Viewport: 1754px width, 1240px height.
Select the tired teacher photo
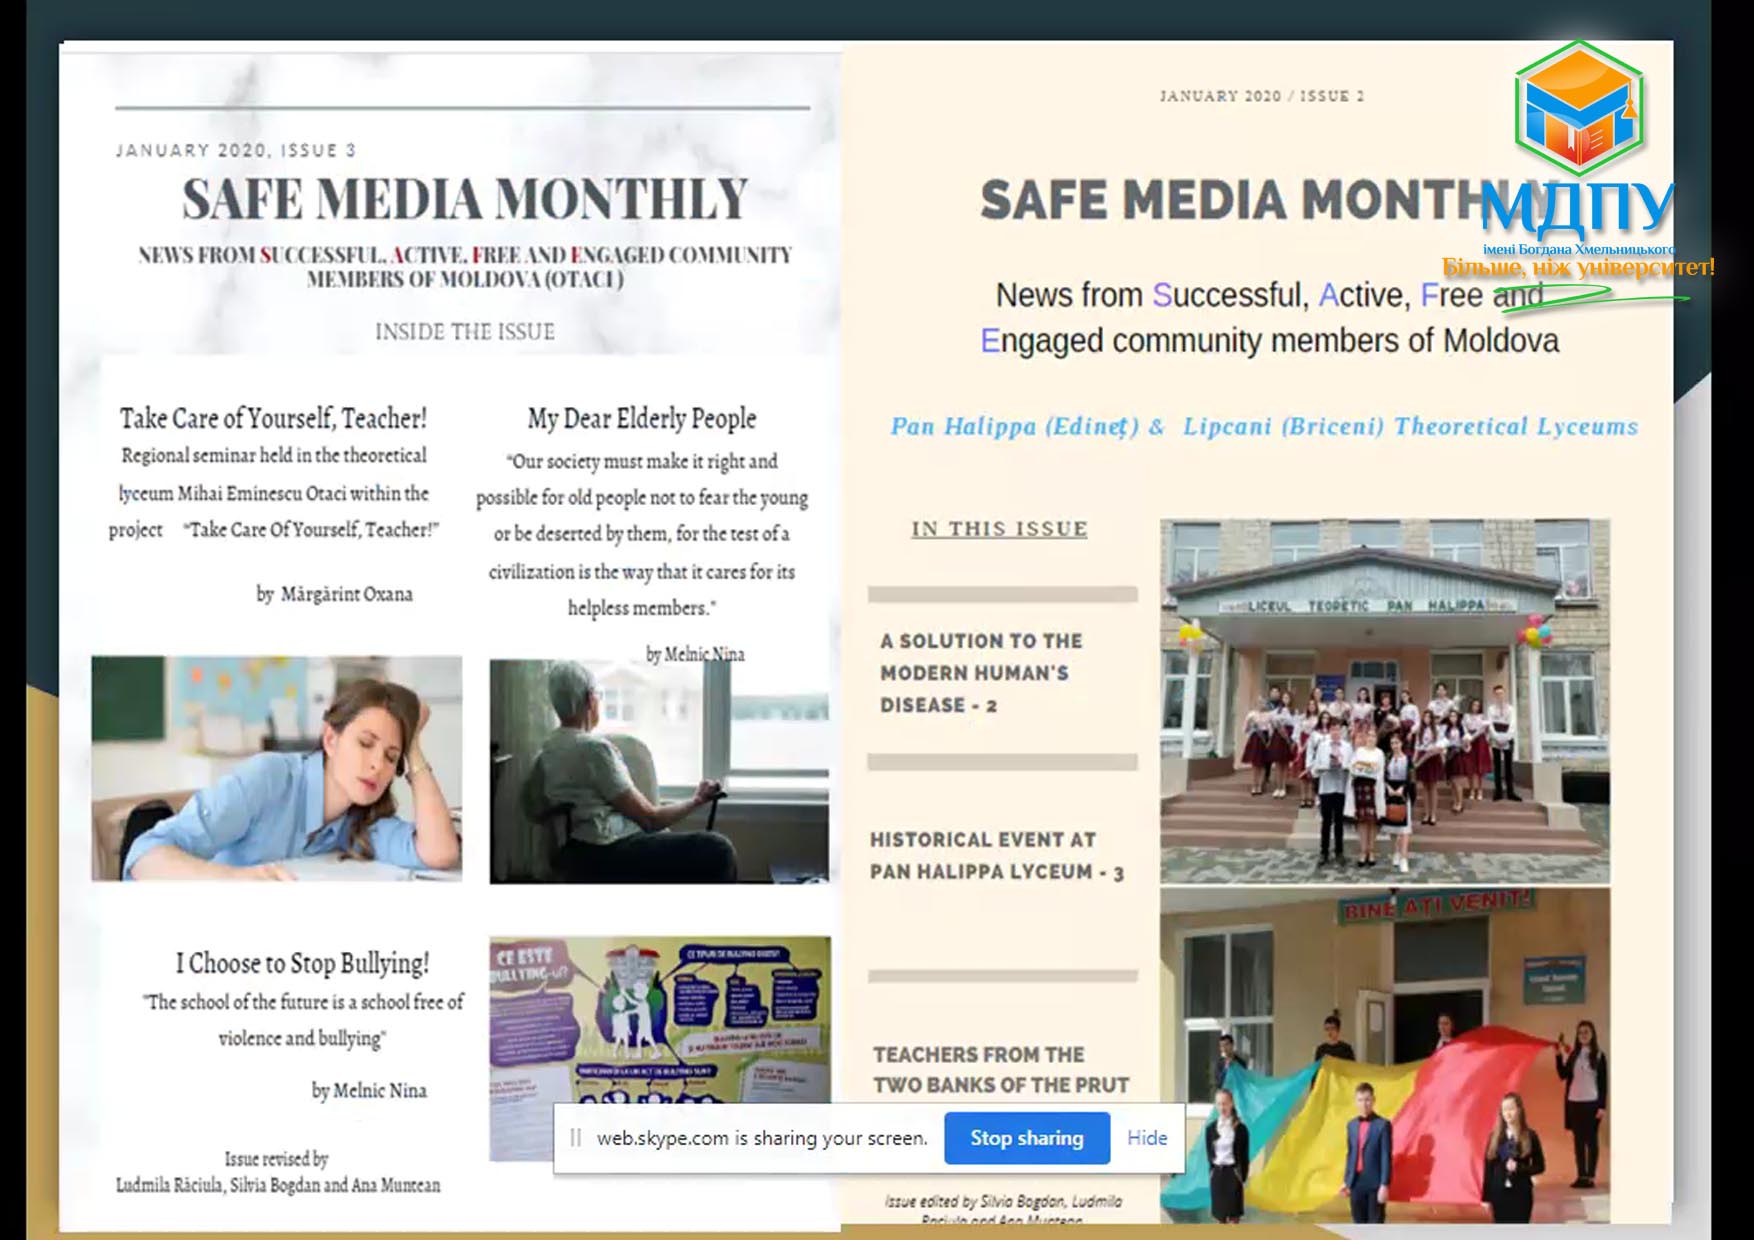277,768
